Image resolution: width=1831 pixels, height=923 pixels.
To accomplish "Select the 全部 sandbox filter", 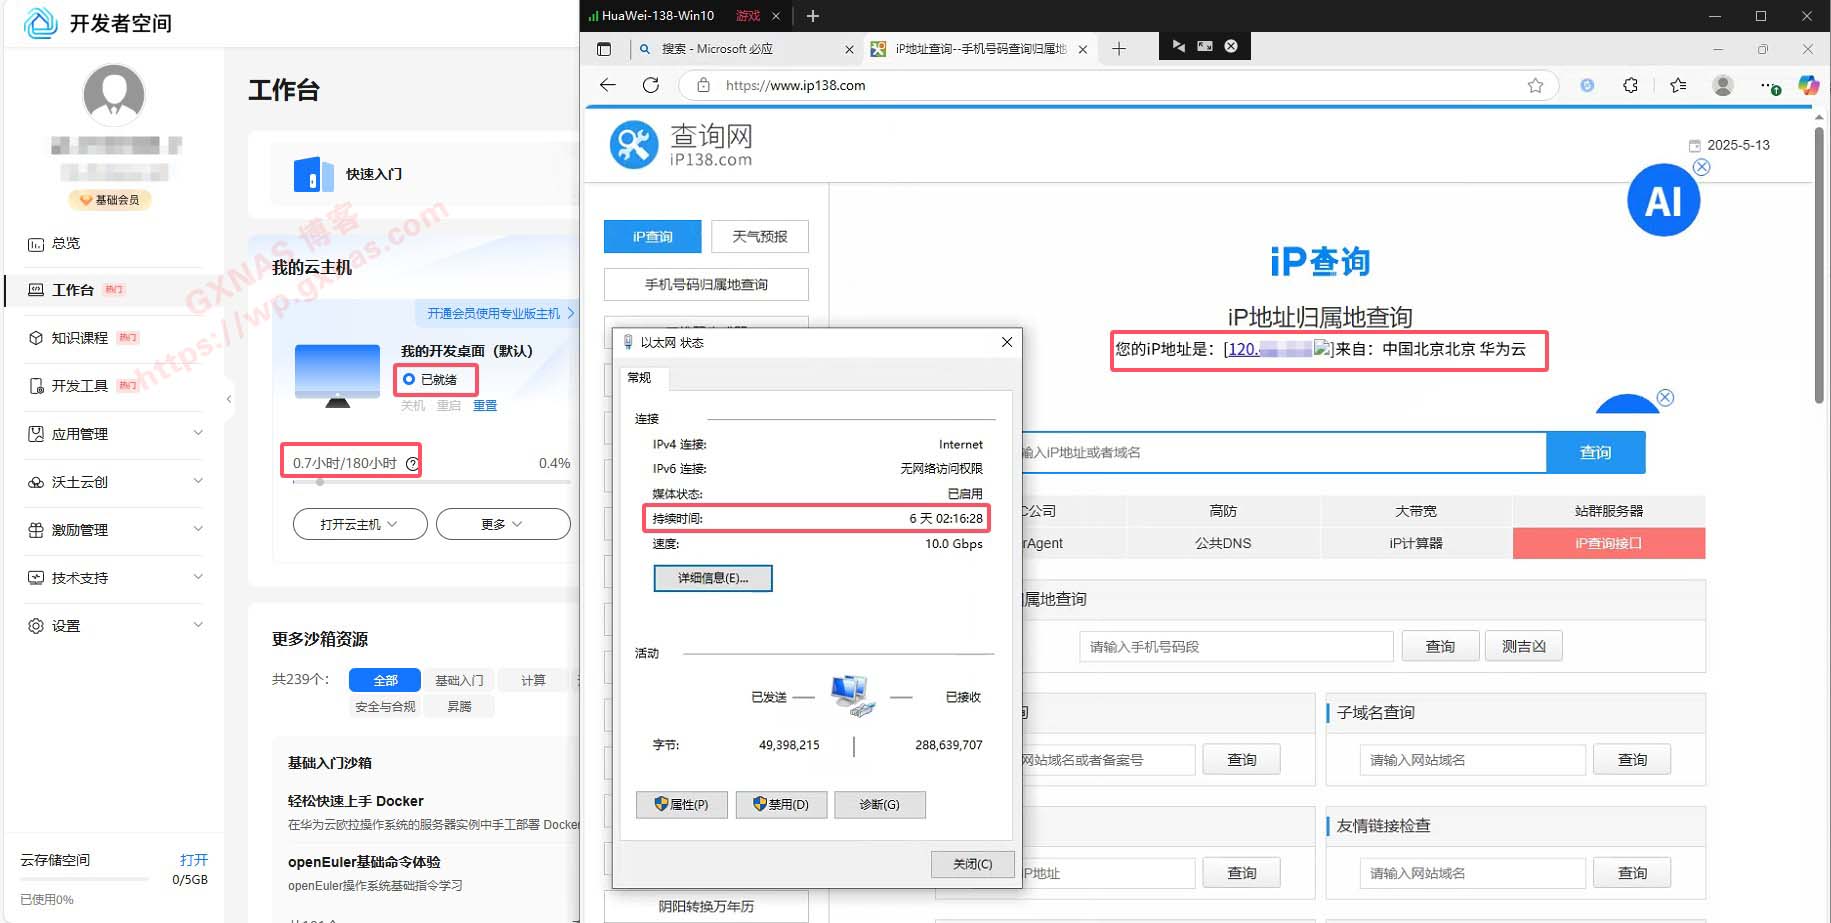I will pyautogui.click(x=385, y=680).
